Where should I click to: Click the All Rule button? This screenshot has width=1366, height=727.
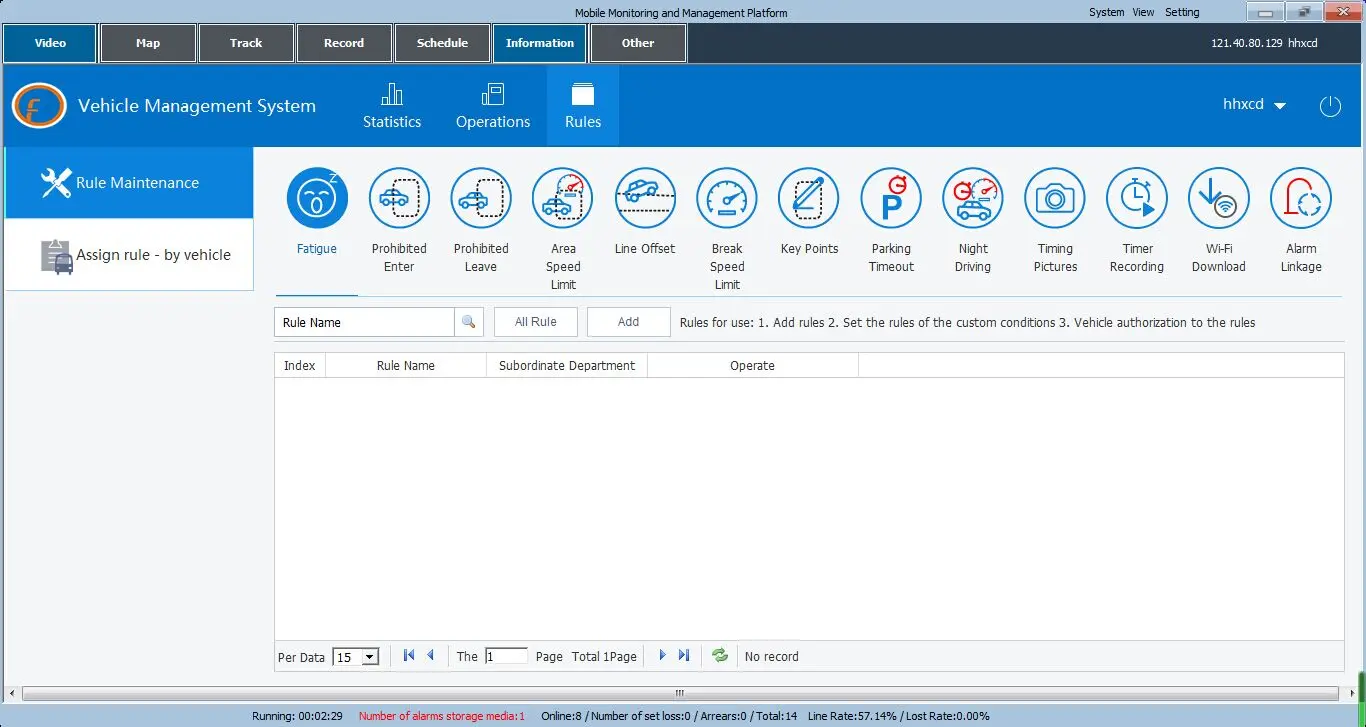click(536, 322)
